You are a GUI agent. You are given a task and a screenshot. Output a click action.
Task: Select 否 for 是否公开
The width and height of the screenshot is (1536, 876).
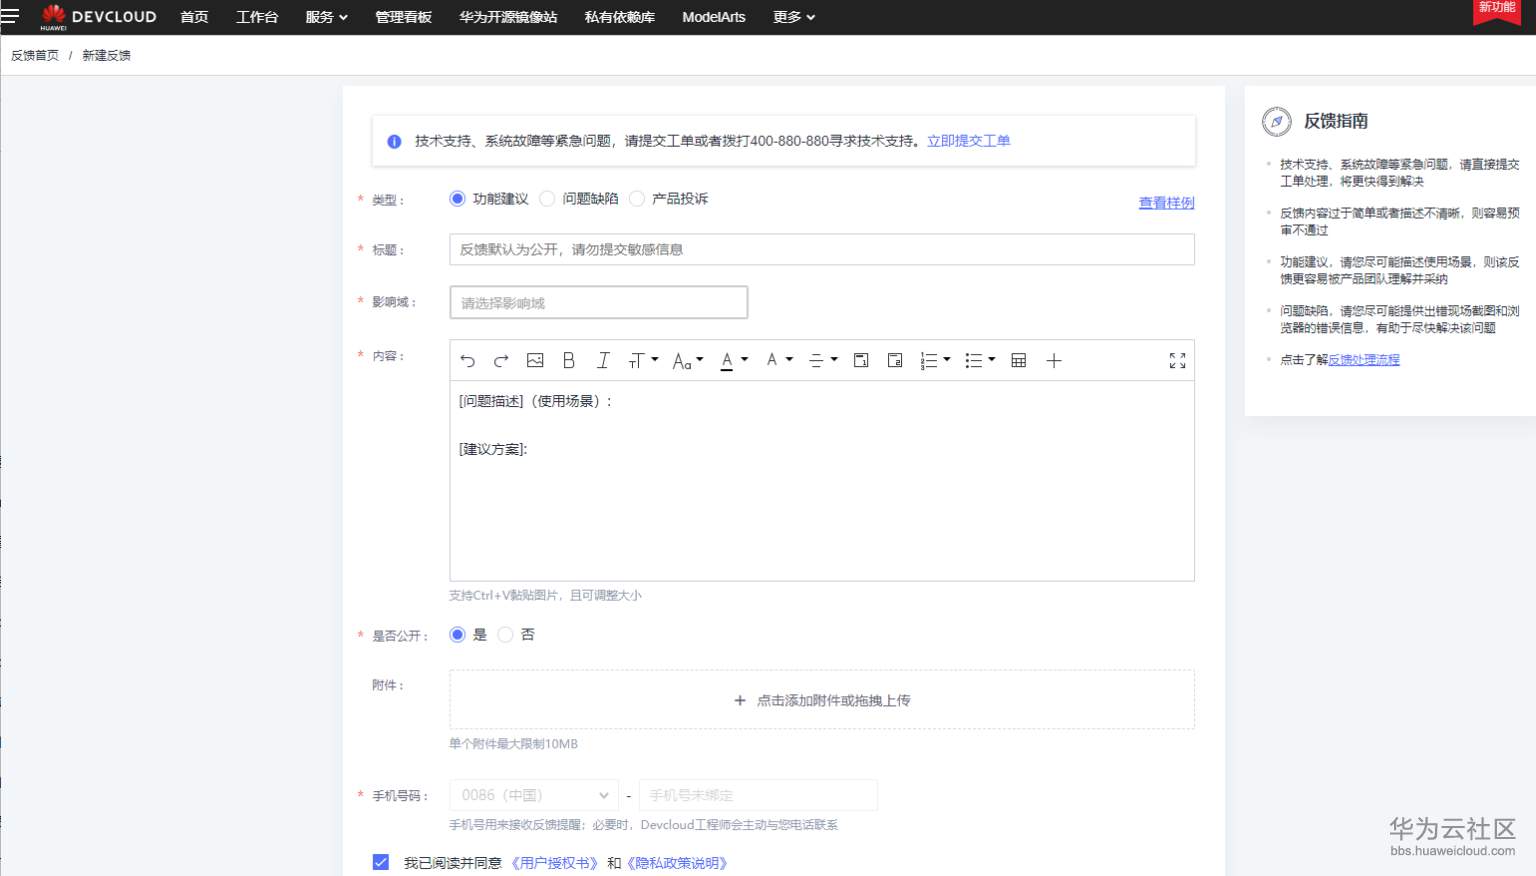point(505,635)
